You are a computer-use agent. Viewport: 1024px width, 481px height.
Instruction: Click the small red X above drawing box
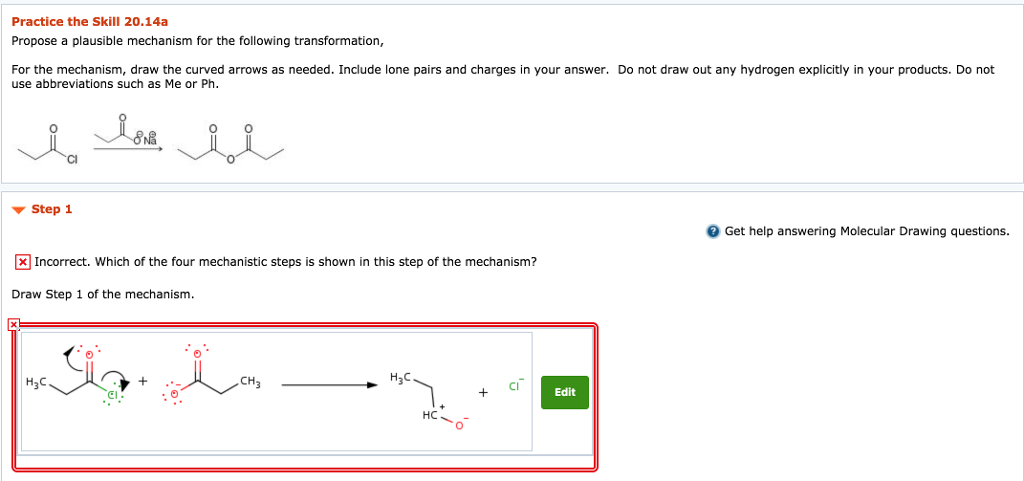click(13, 325)
